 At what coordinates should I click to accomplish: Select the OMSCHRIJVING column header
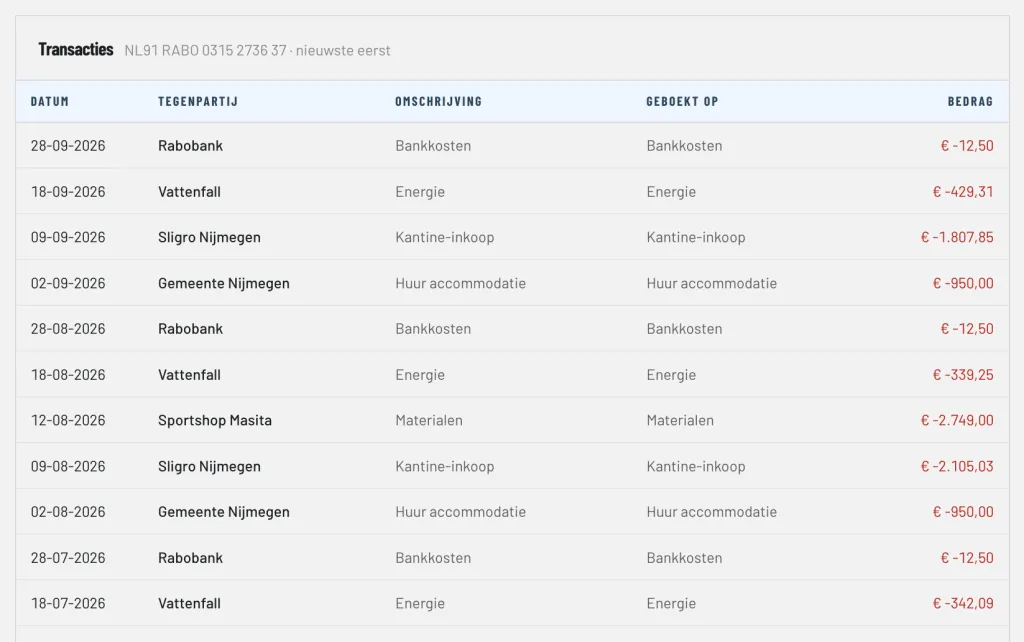[438, 101]
